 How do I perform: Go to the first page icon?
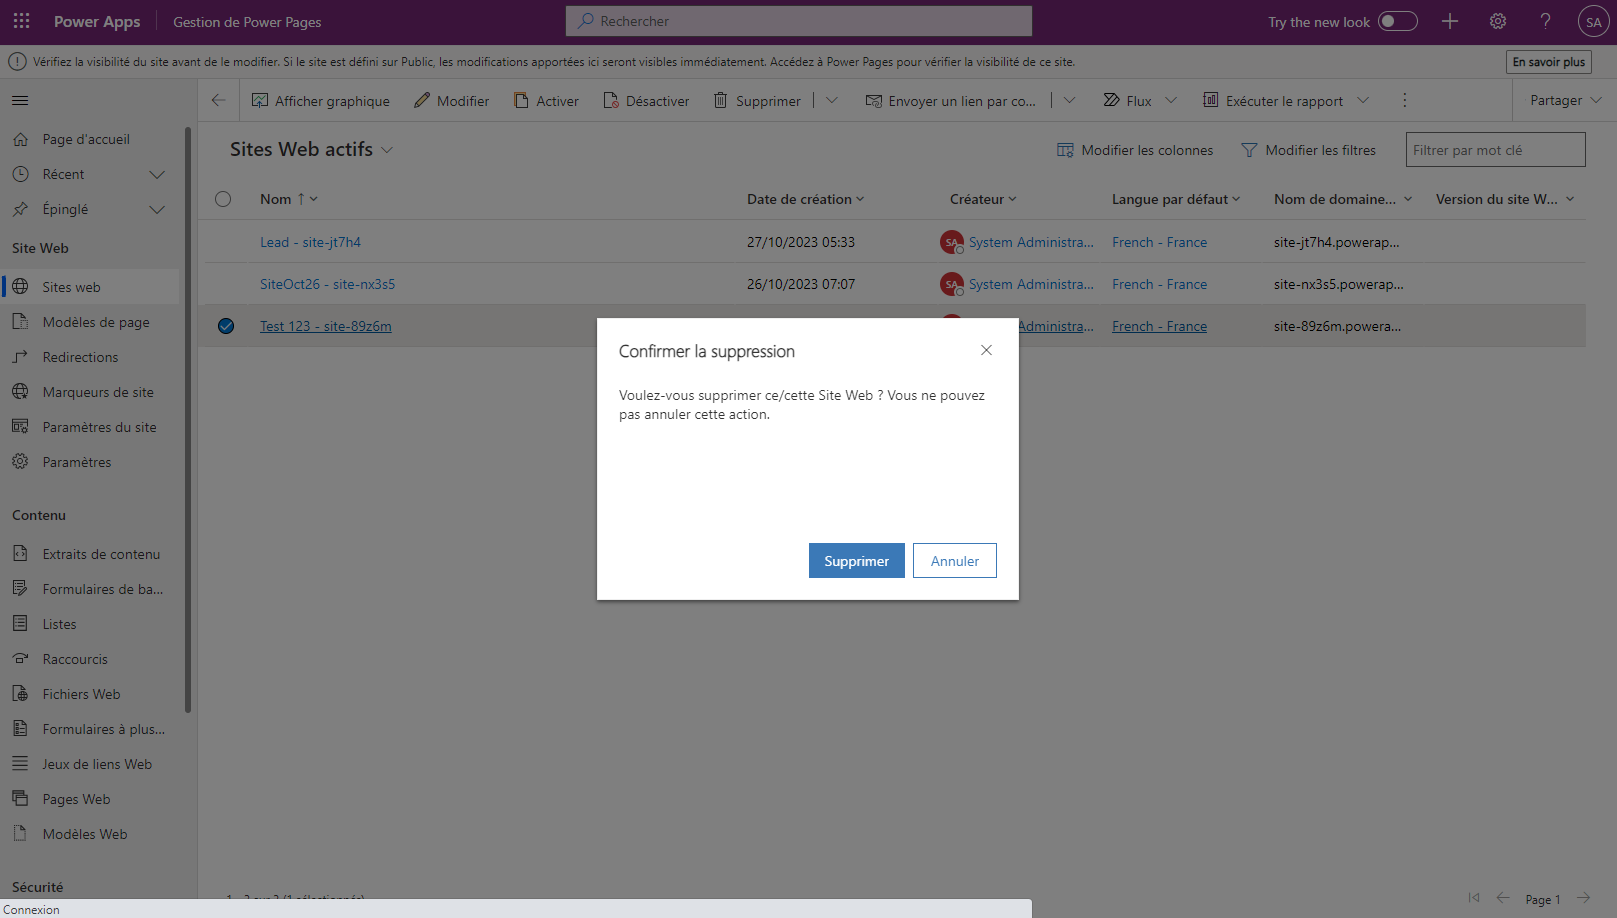[1473, 897]
